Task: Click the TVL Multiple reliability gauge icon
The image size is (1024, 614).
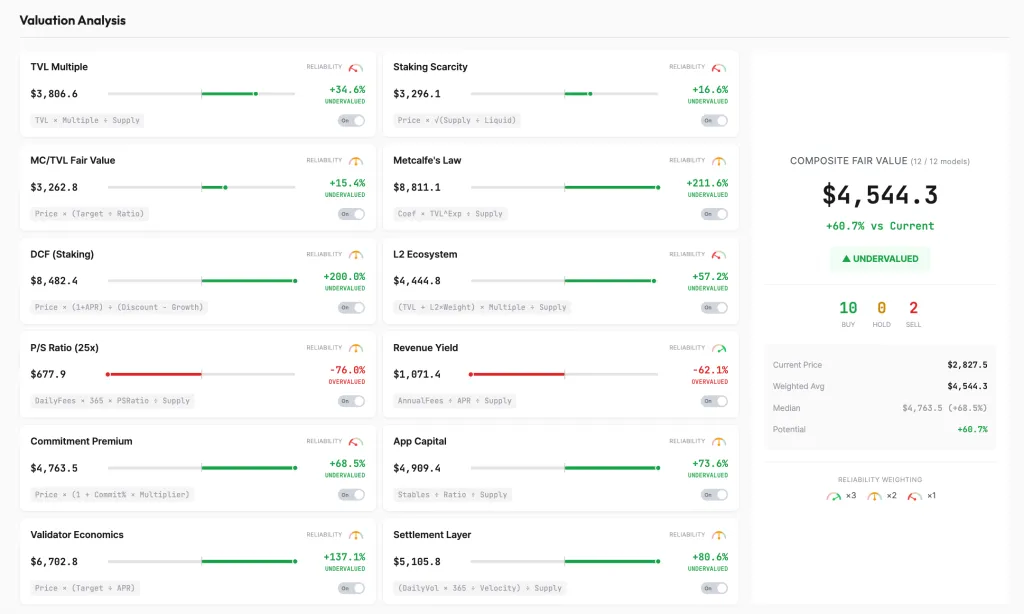Action: (x=356, y=68)
